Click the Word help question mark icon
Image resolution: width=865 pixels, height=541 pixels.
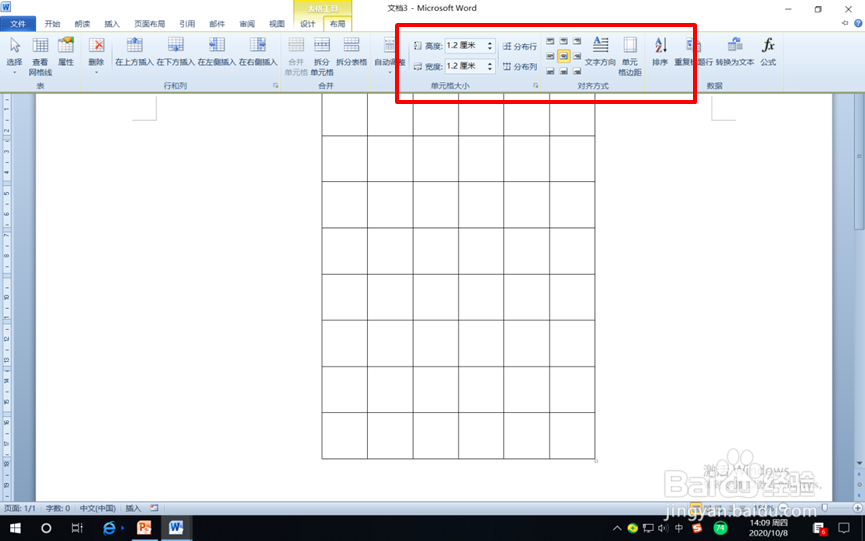point(858,23)
